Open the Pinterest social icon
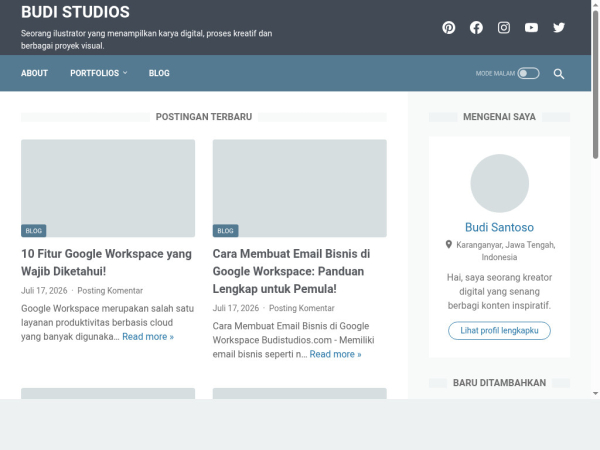Image resolution: width=600 pixels, height=450 pixels. [448, 28]
